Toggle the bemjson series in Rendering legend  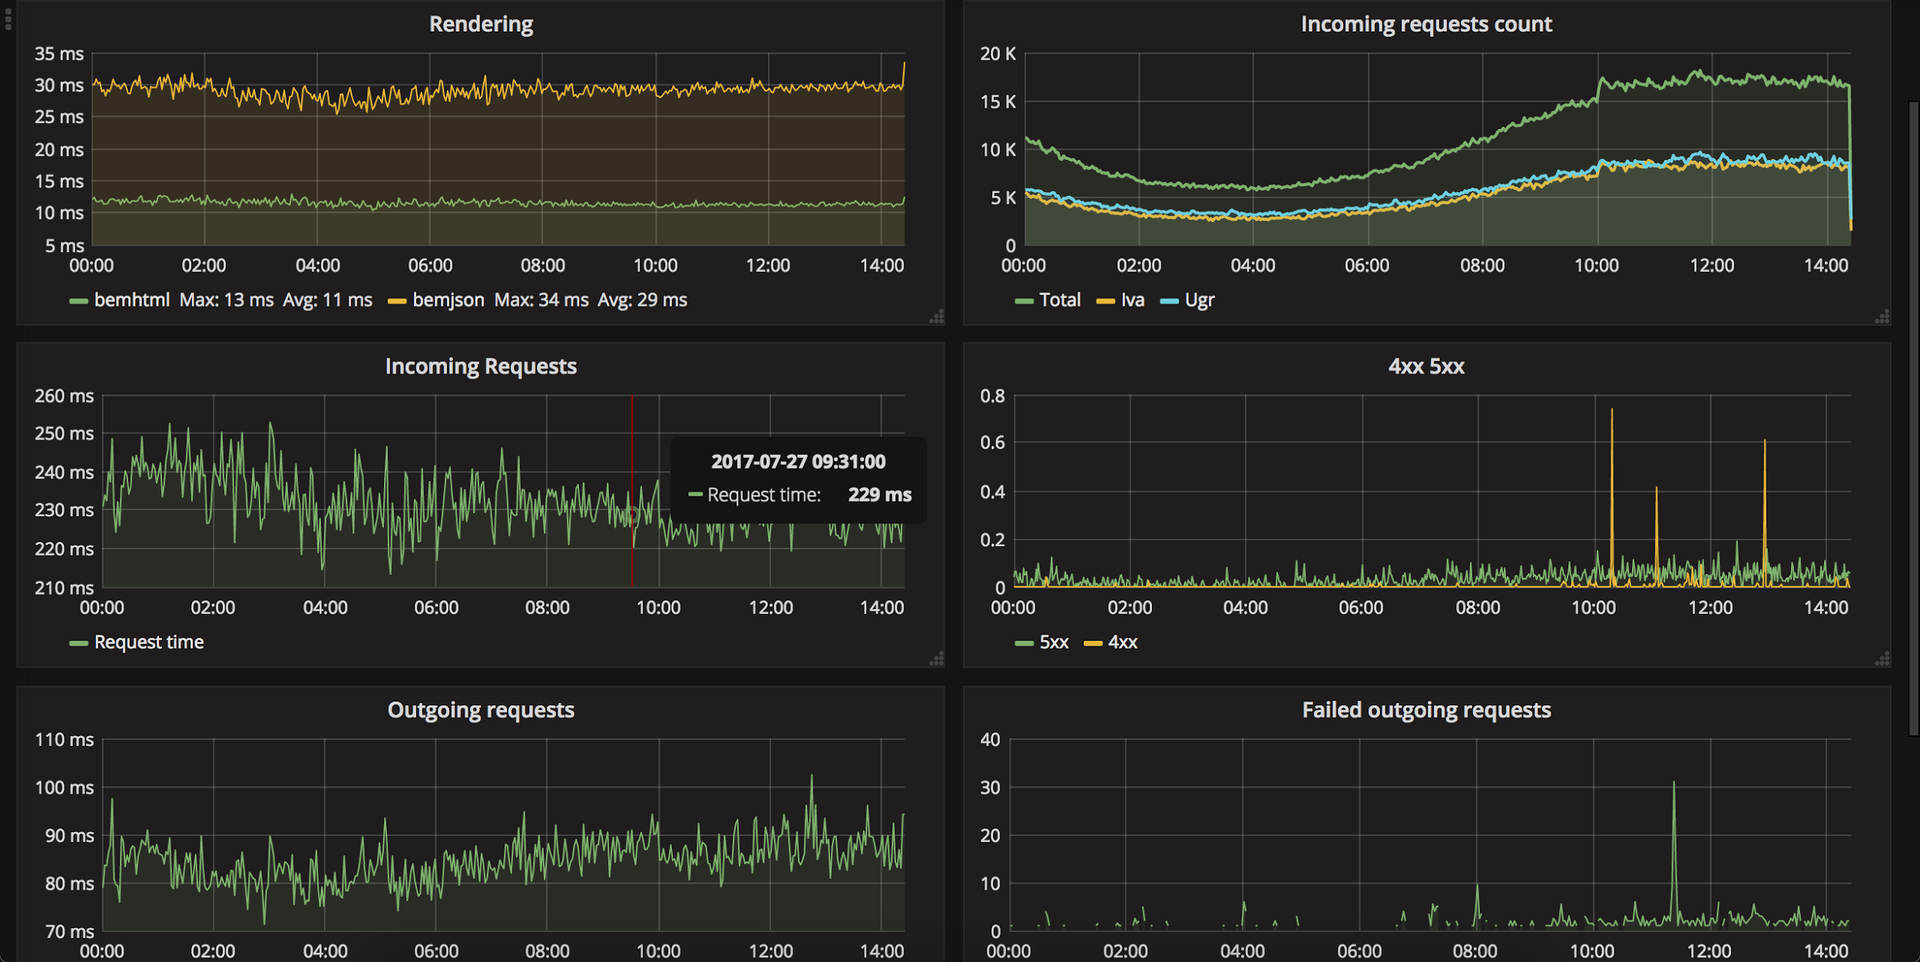[x=448, y=300]
